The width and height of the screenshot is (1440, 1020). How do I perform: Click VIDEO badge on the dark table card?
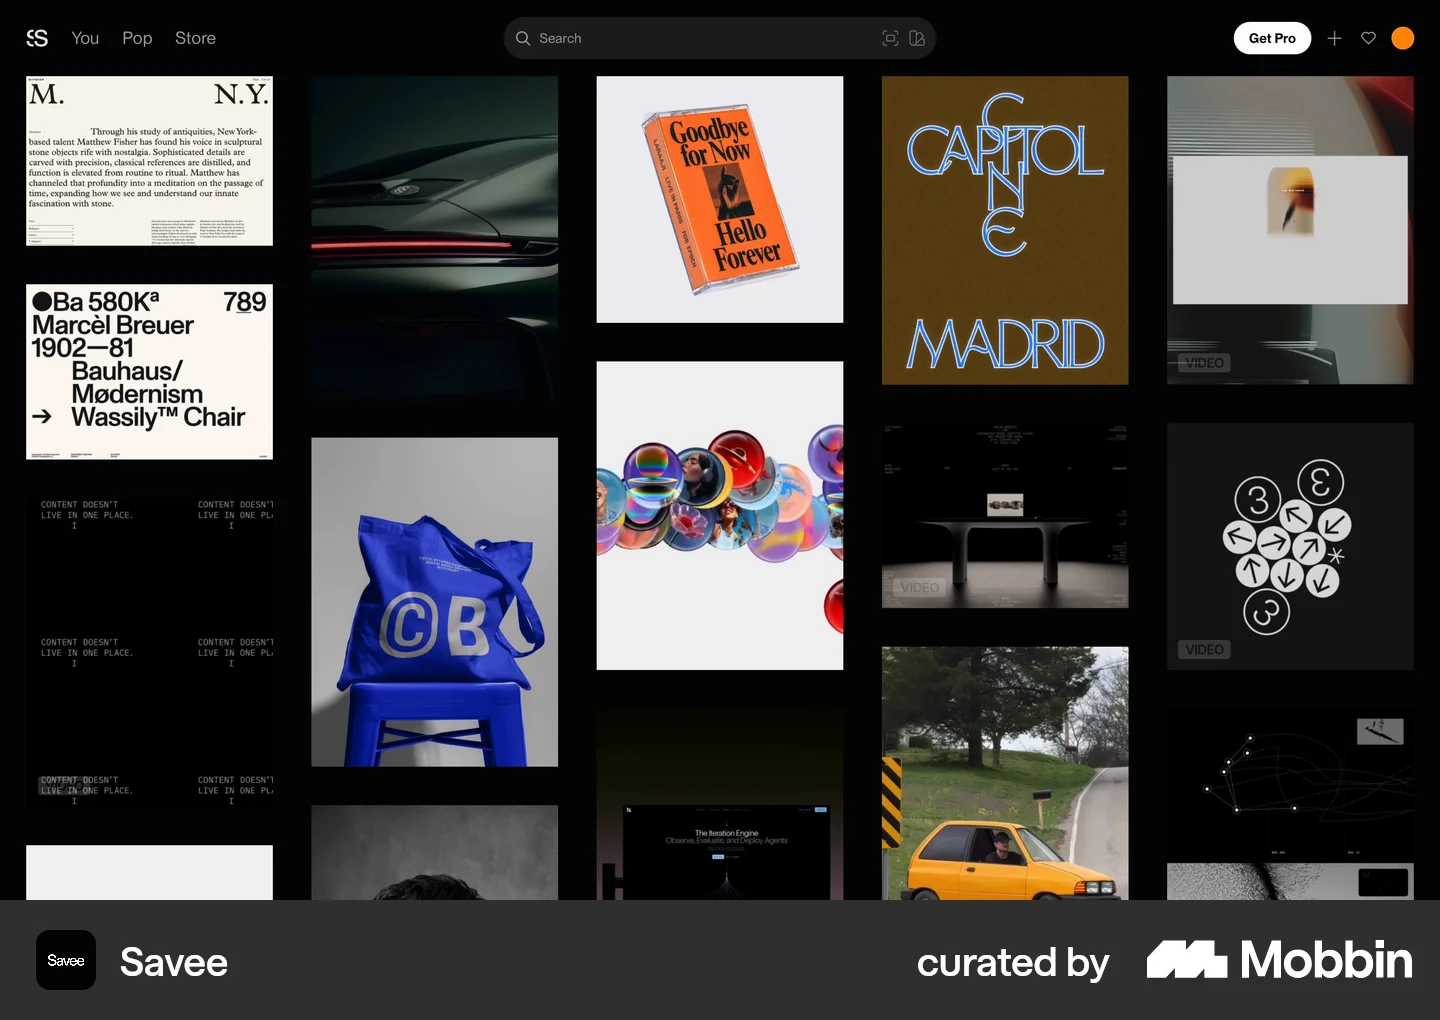click(919, 588)
